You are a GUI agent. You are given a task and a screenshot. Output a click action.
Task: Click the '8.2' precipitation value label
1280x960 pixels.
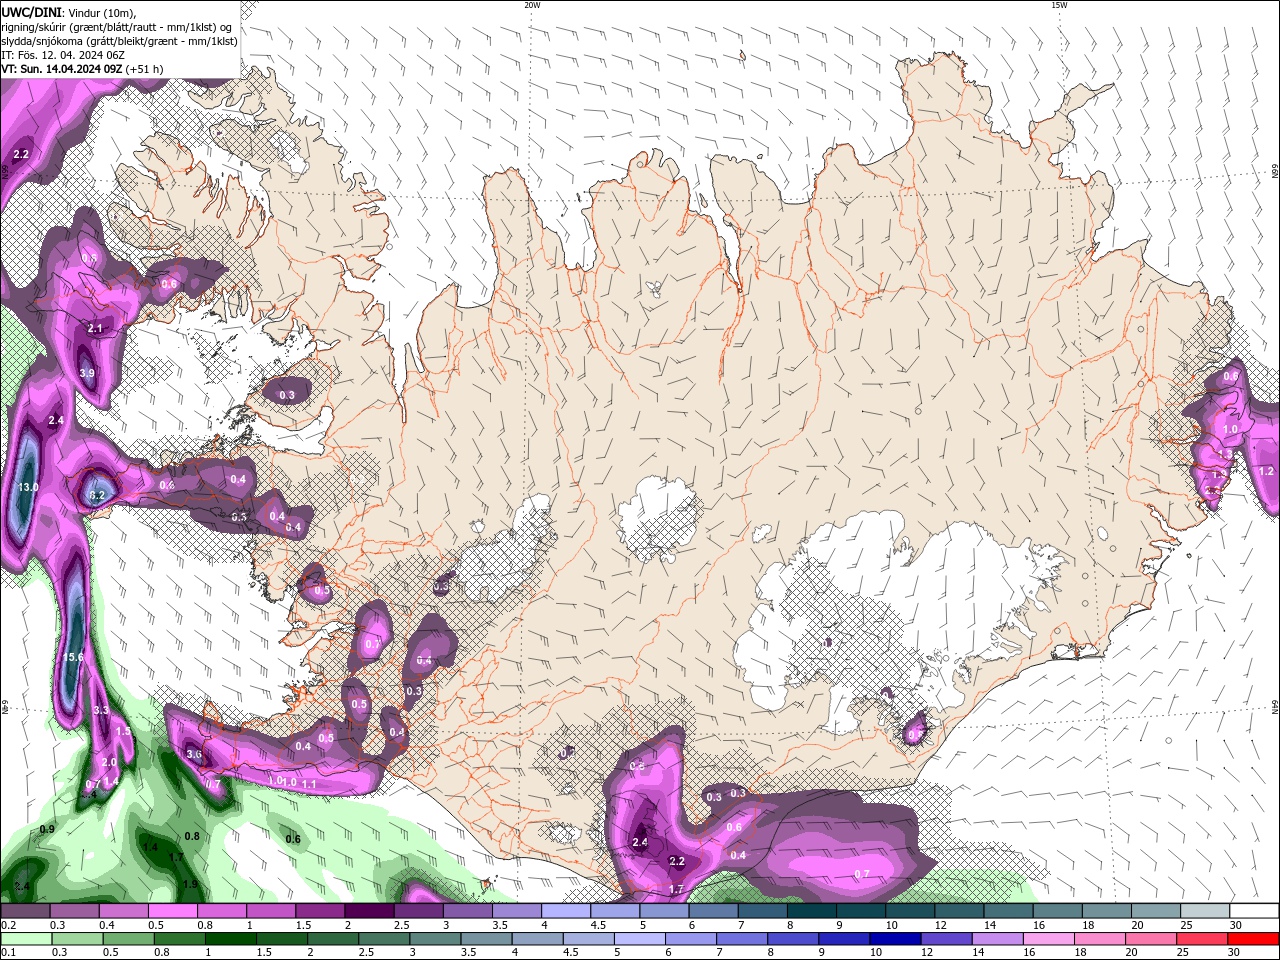click(x=97, y=495)
